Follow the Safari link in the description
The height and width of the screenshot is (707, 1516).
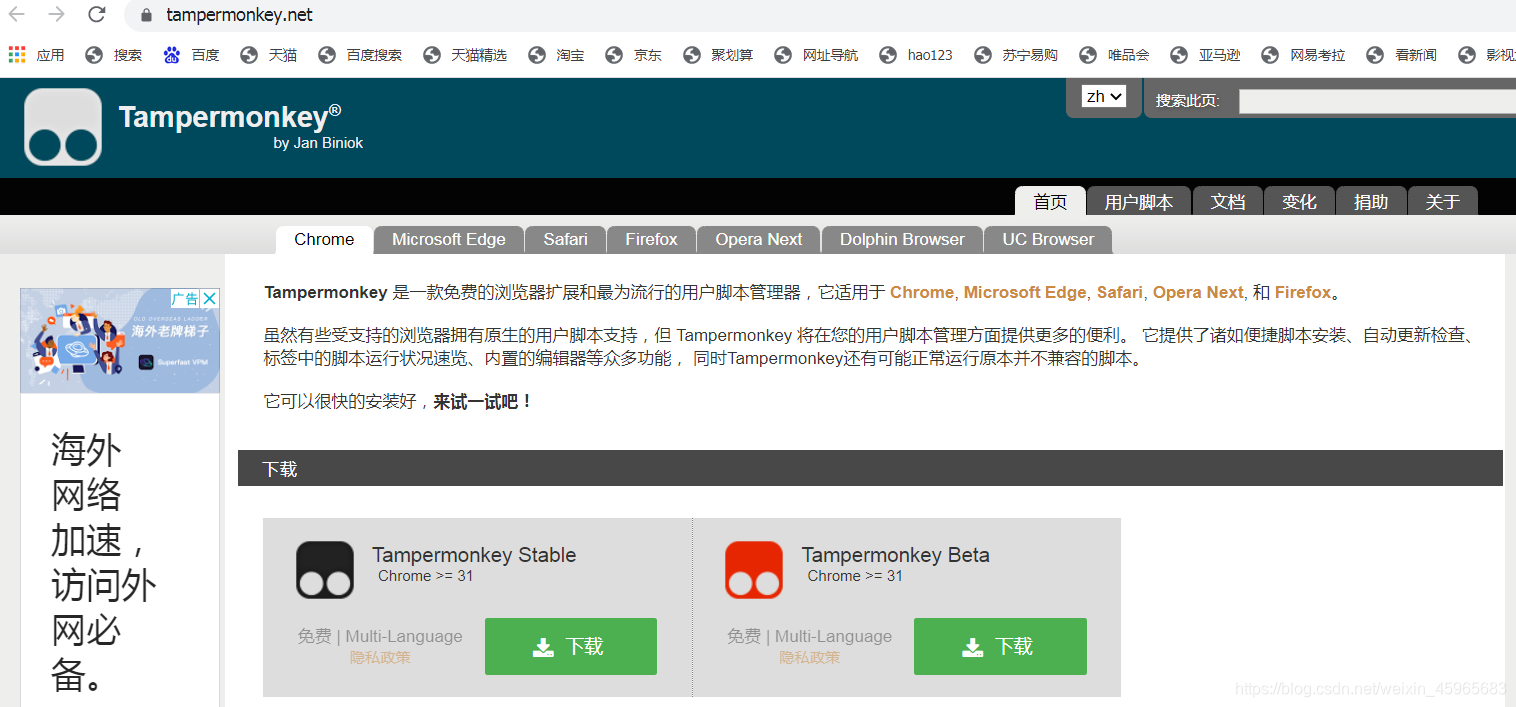(x=1120, y=292)
